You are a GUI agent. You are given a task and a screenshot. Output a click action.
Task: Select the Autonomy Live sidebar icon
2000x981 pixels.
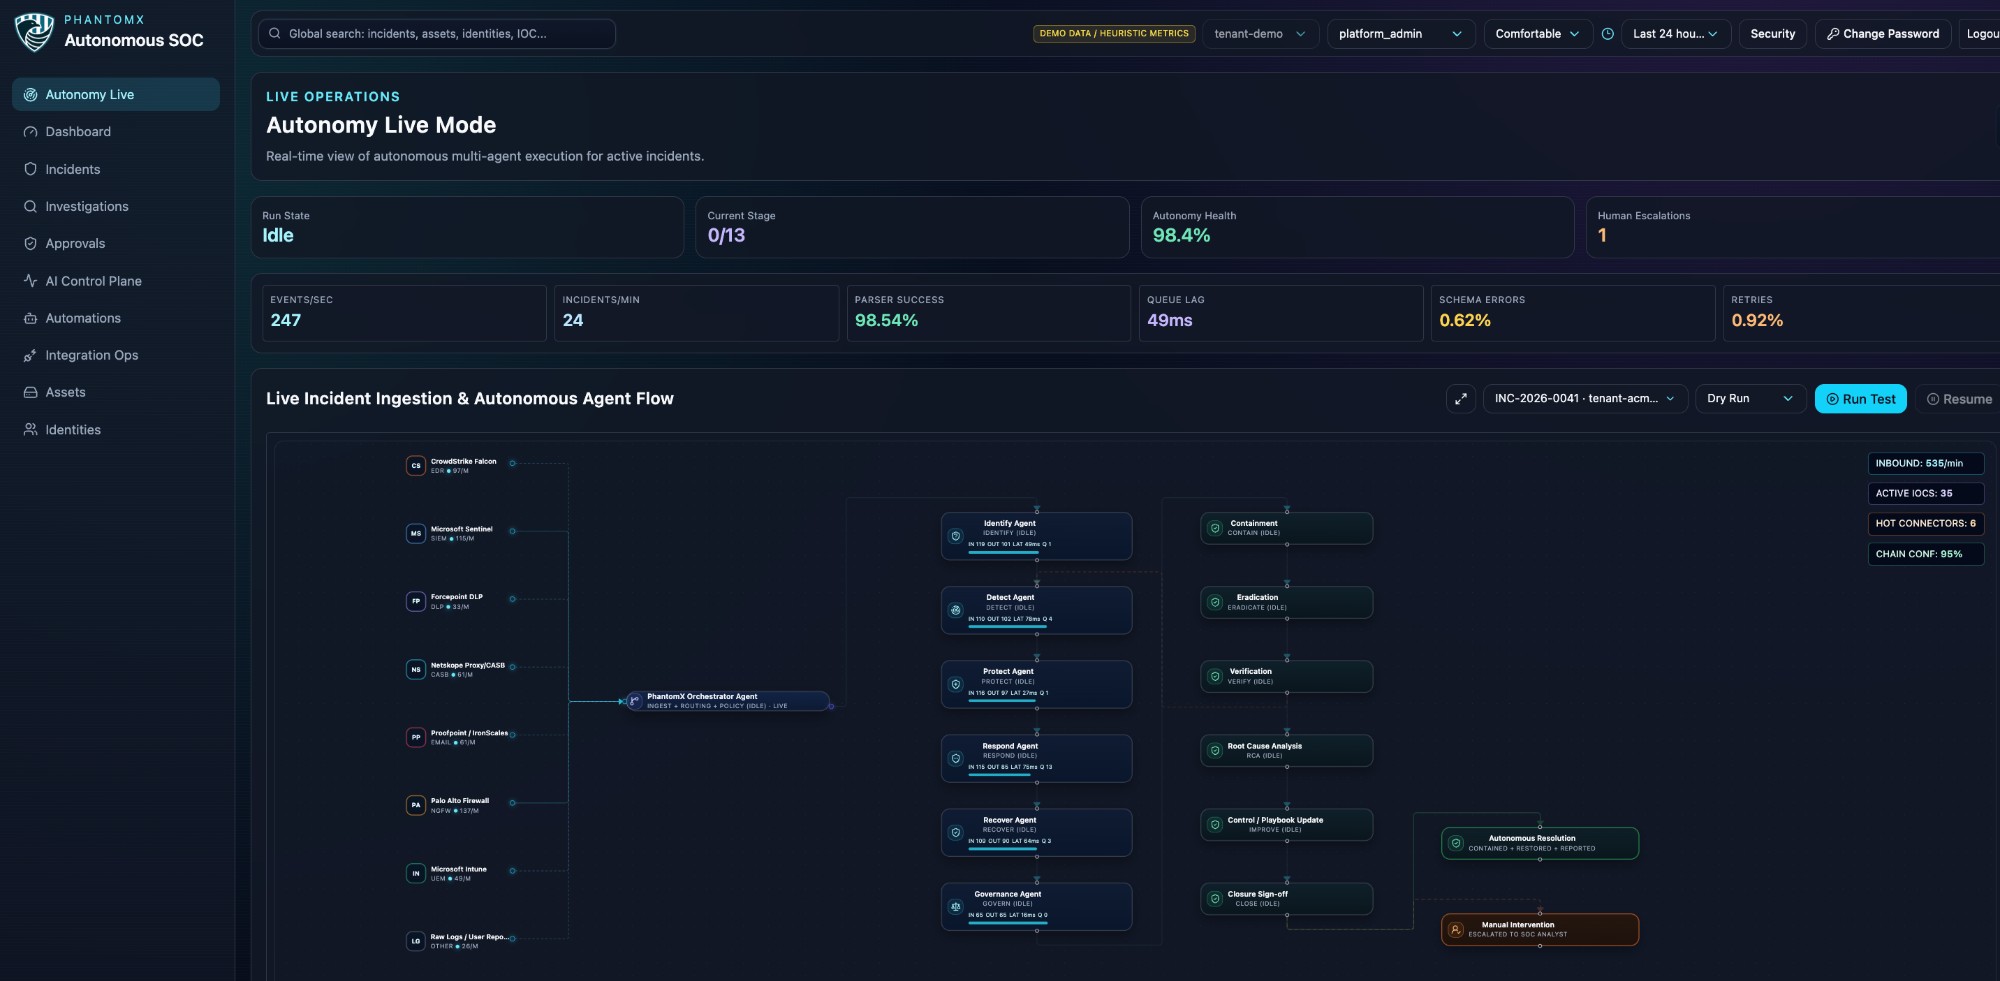coord(28,94)
